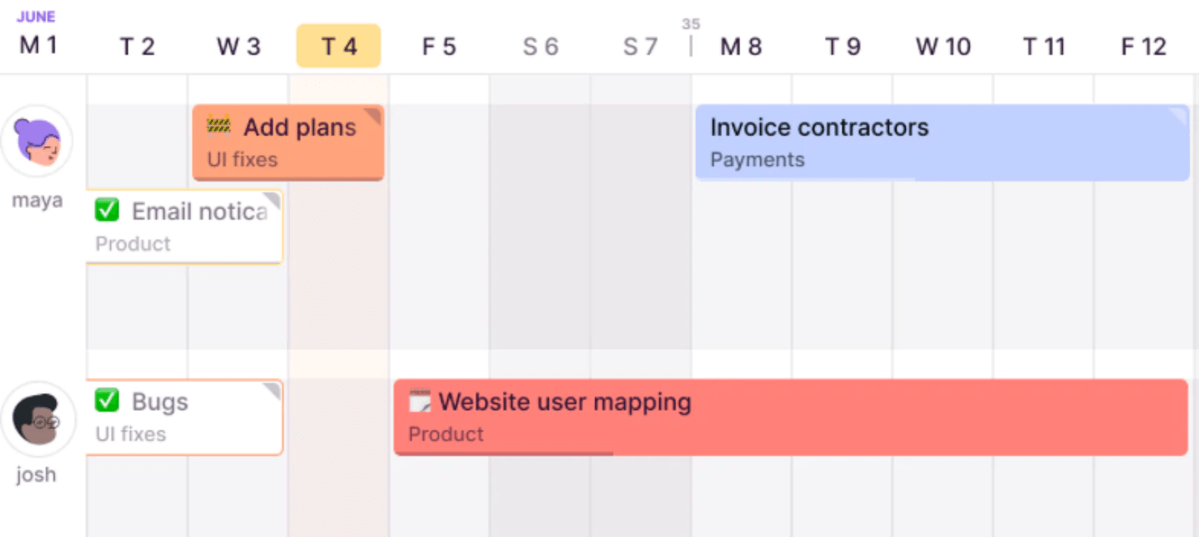The height and width of the screenshot is (537, 1199).
Task: Toggle green checkmark on Bugs task
Action: click(107, 401)
